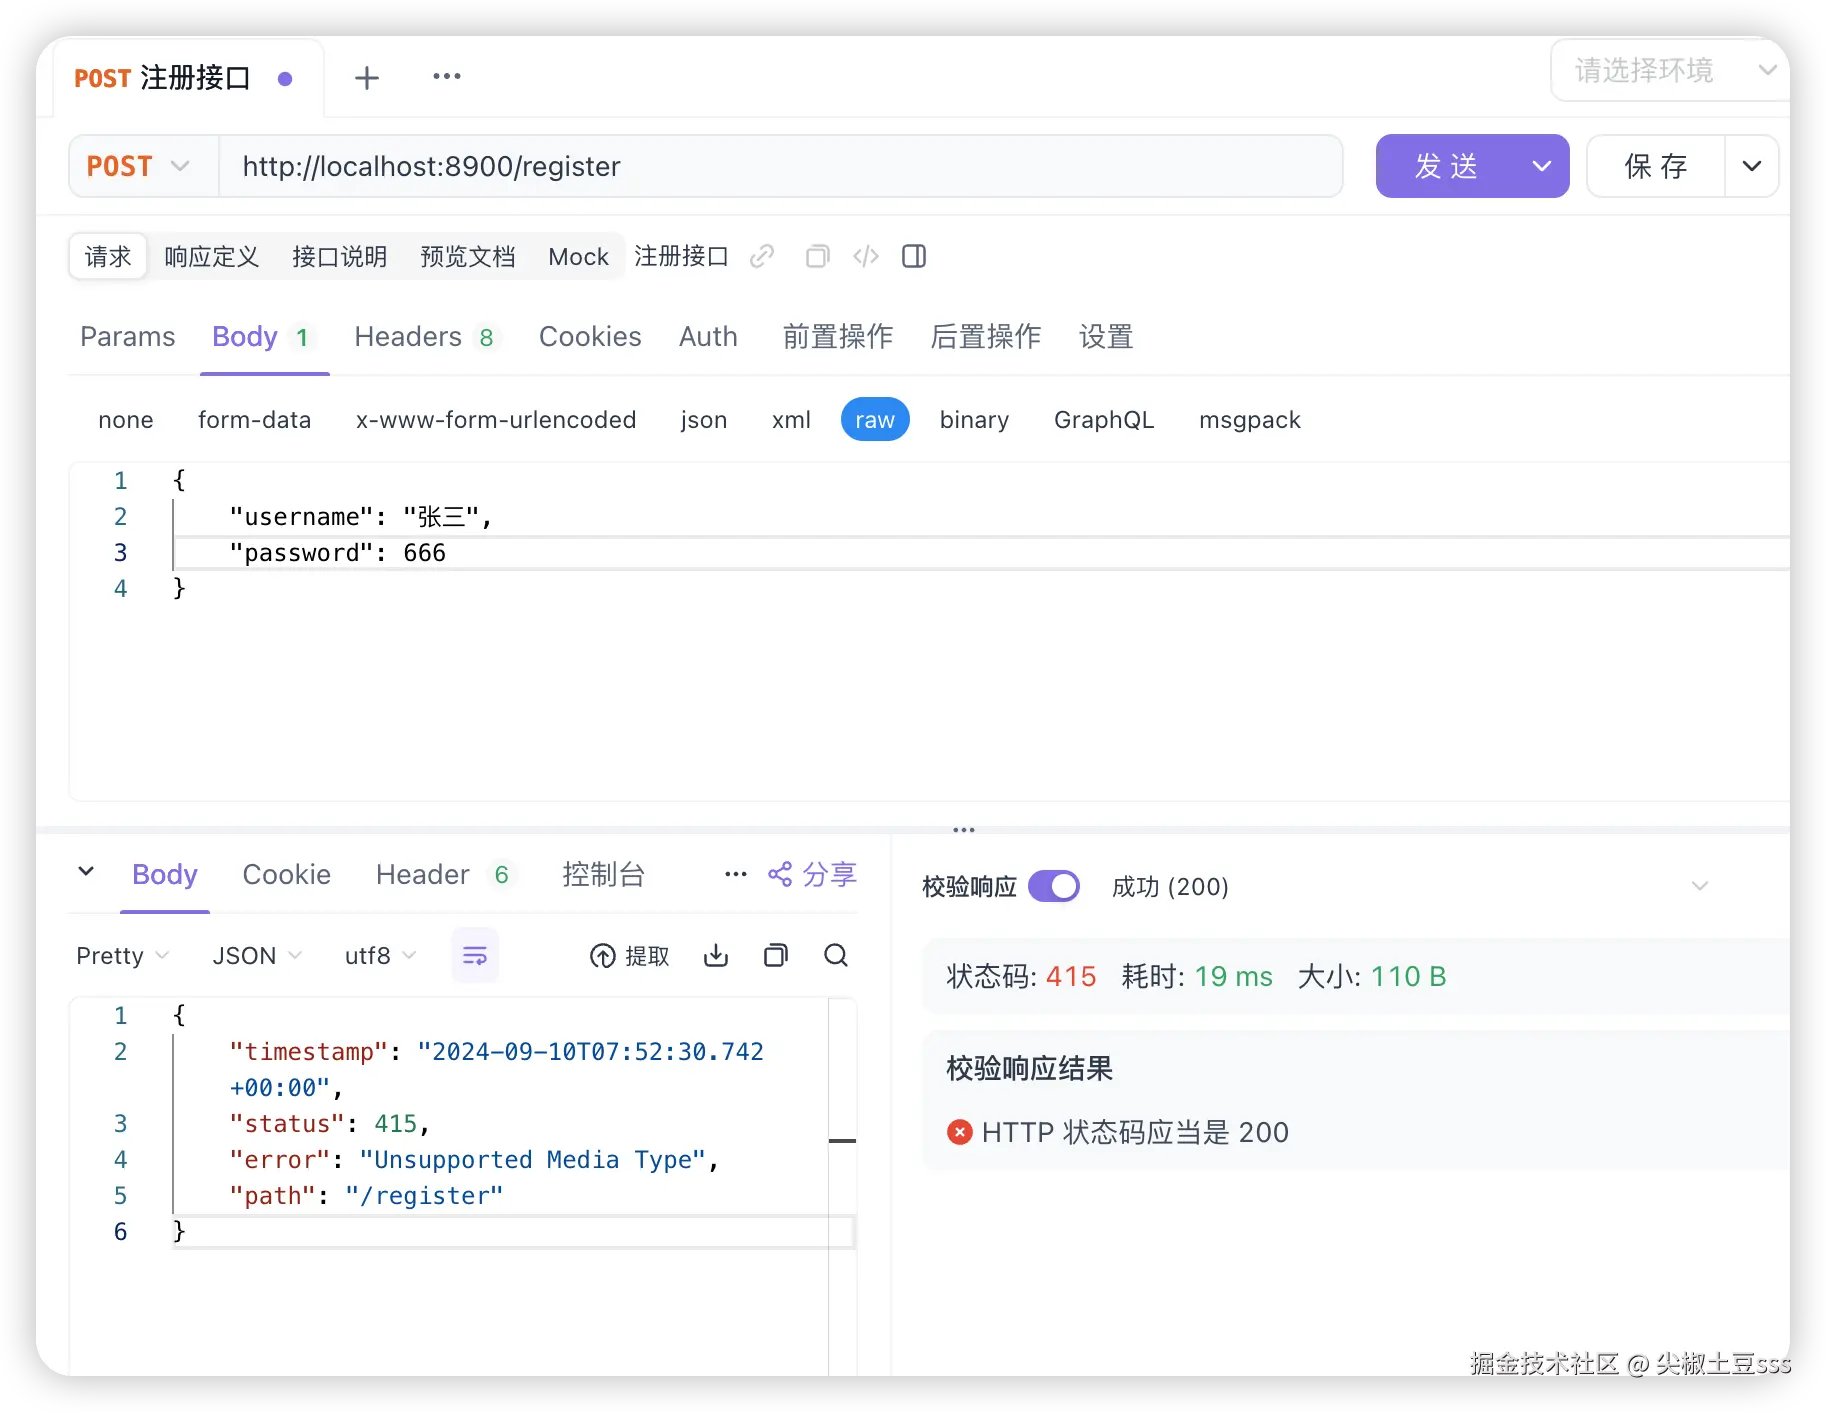Switch to Mock view

(x=578, y=257)
